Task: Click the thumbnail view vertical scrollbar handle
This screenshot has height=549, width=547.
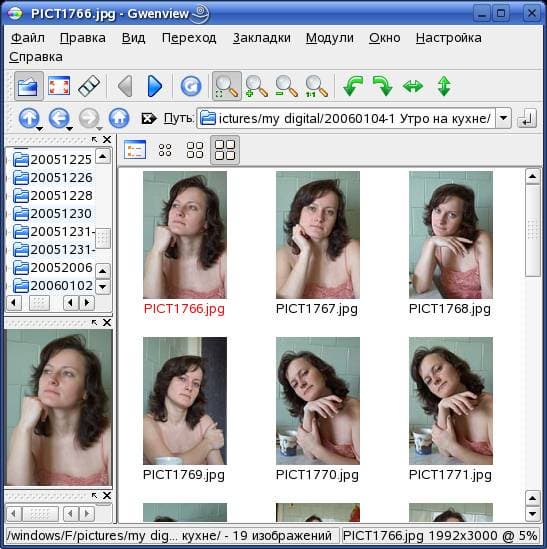Action: pyautogui.click(x=532, y=230)
